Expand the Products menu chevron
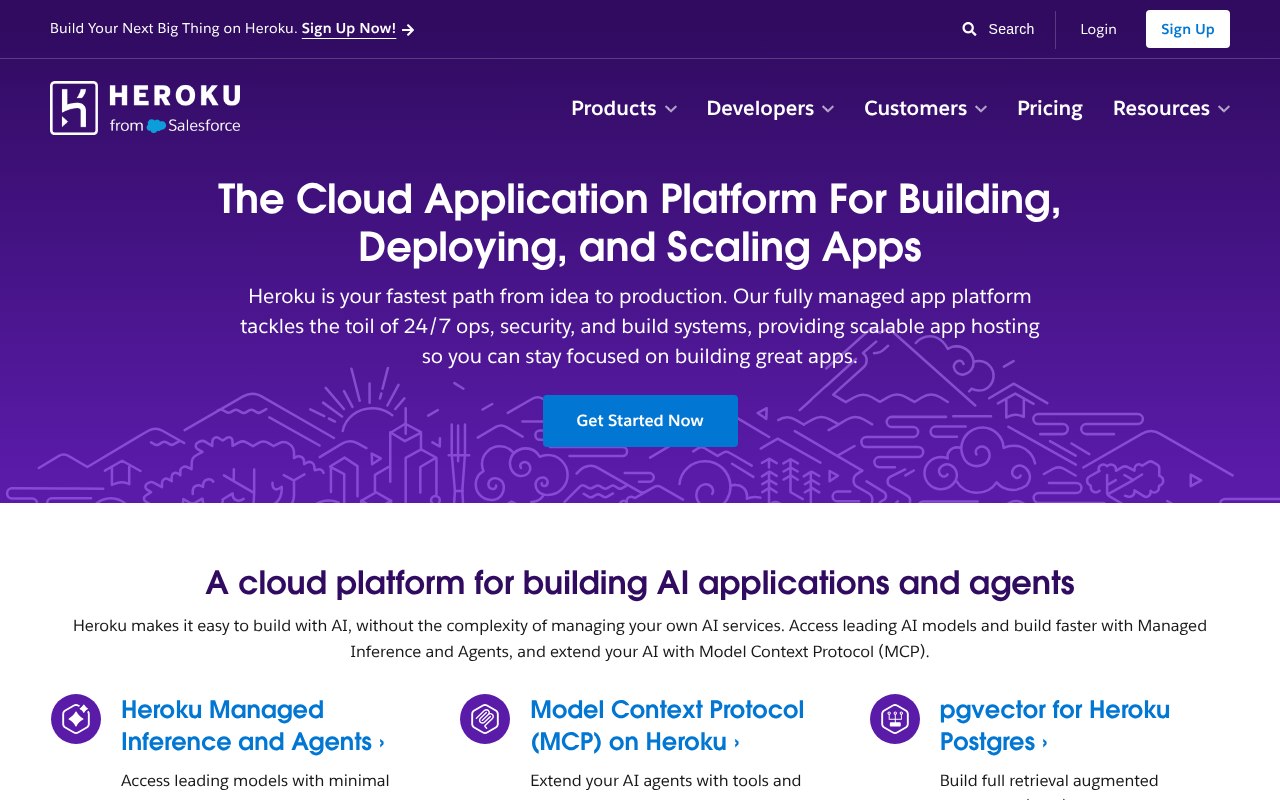1280x800 pixels. tap(671, 109)
